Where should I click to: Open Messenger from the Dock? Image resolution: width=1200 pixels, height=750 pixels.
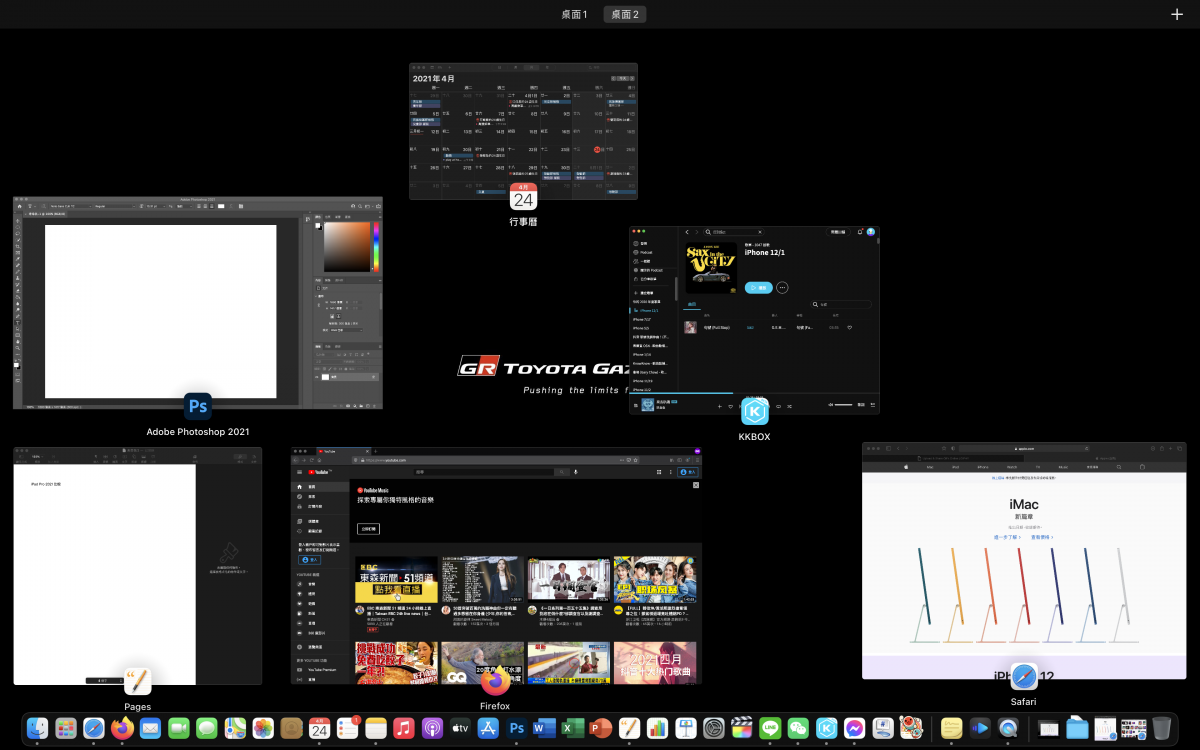854,729
